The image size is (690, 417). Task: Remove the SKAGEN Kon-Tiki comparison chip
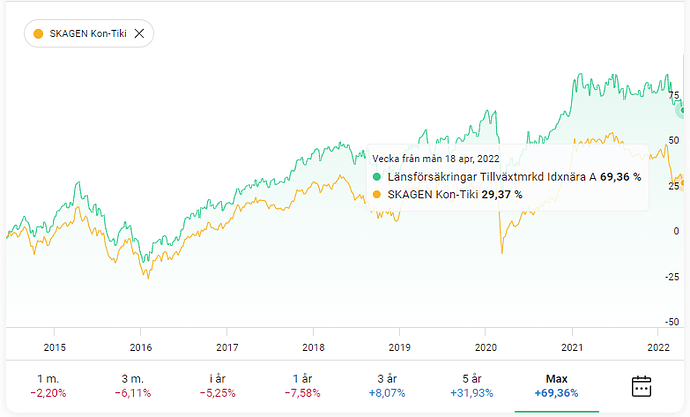139,33
